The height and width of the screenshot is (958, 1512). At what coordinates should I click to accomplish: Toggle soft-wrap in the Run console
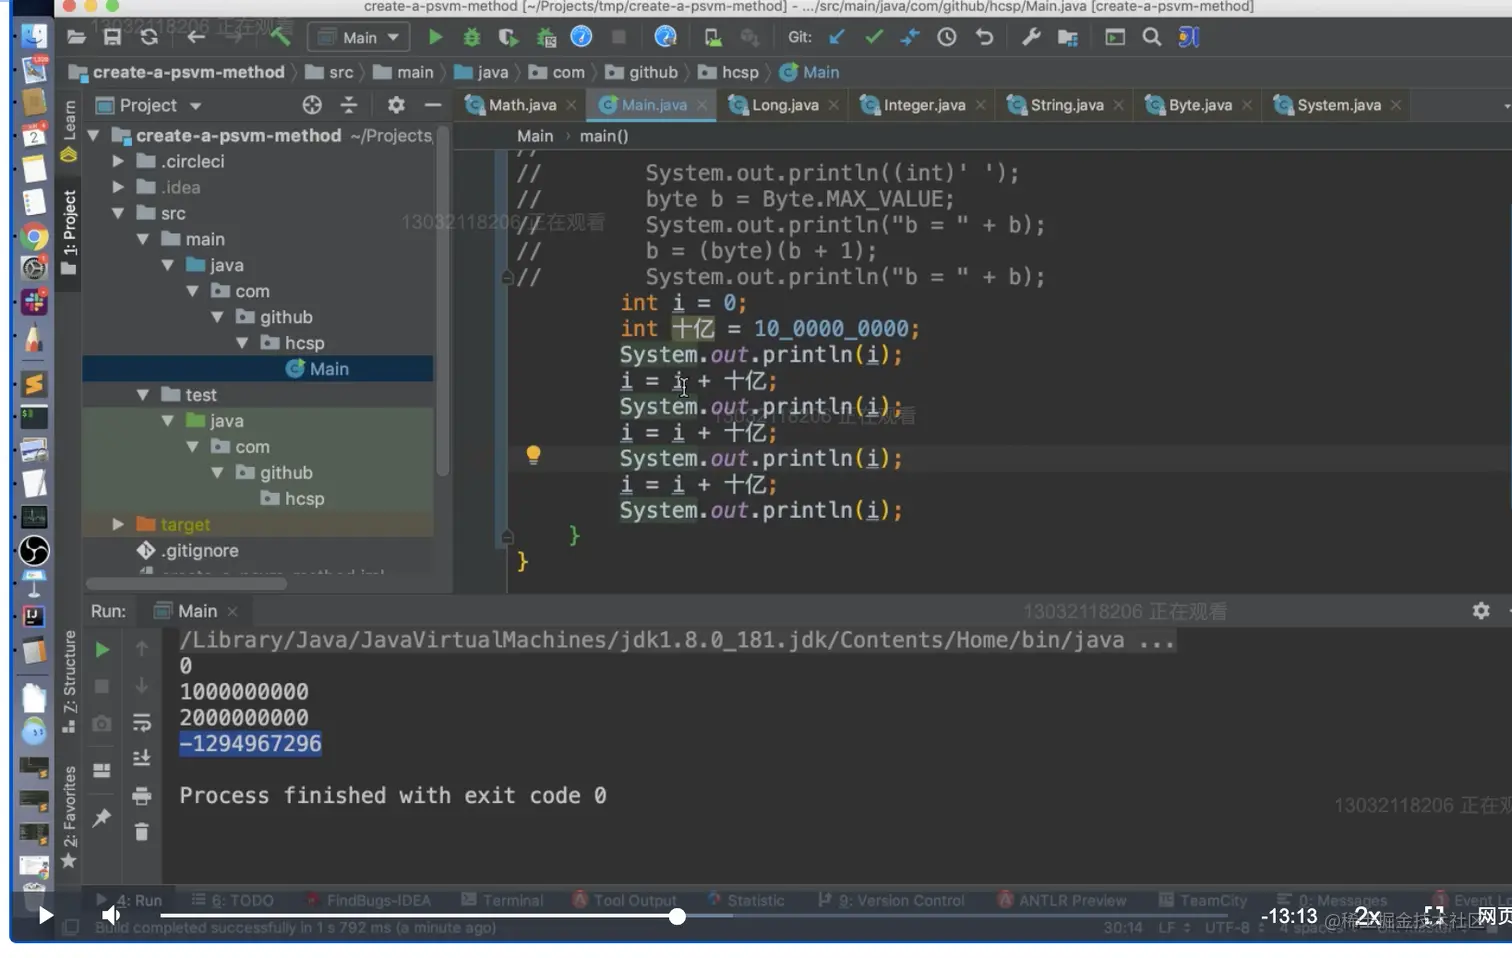142,723
